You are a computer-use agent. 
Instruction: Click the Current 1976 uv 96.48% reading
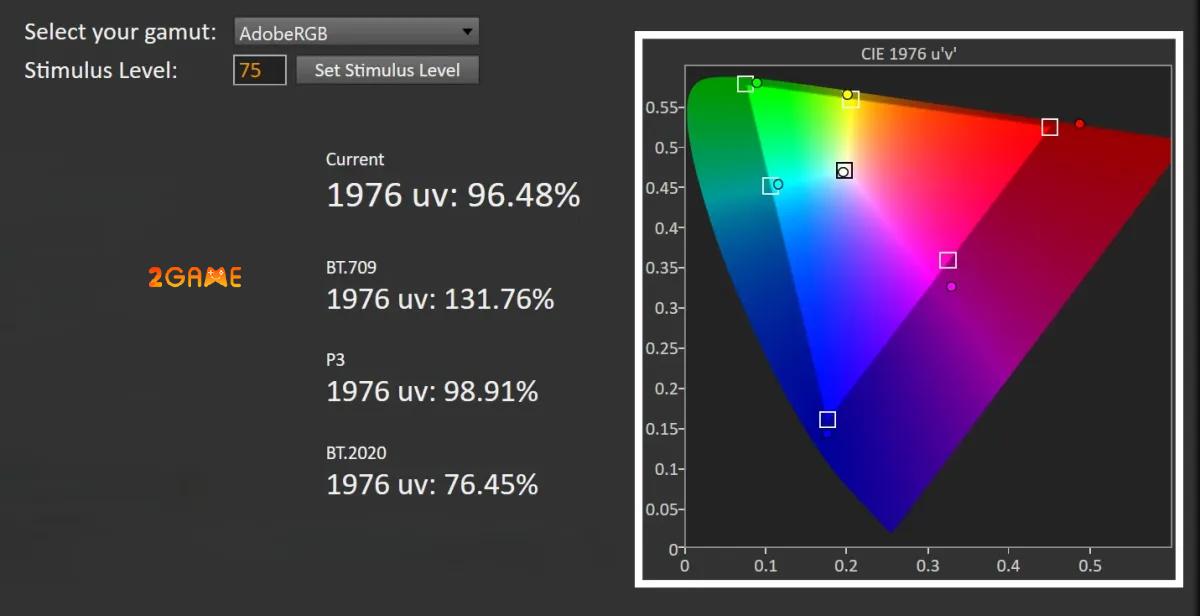point(453,195)
